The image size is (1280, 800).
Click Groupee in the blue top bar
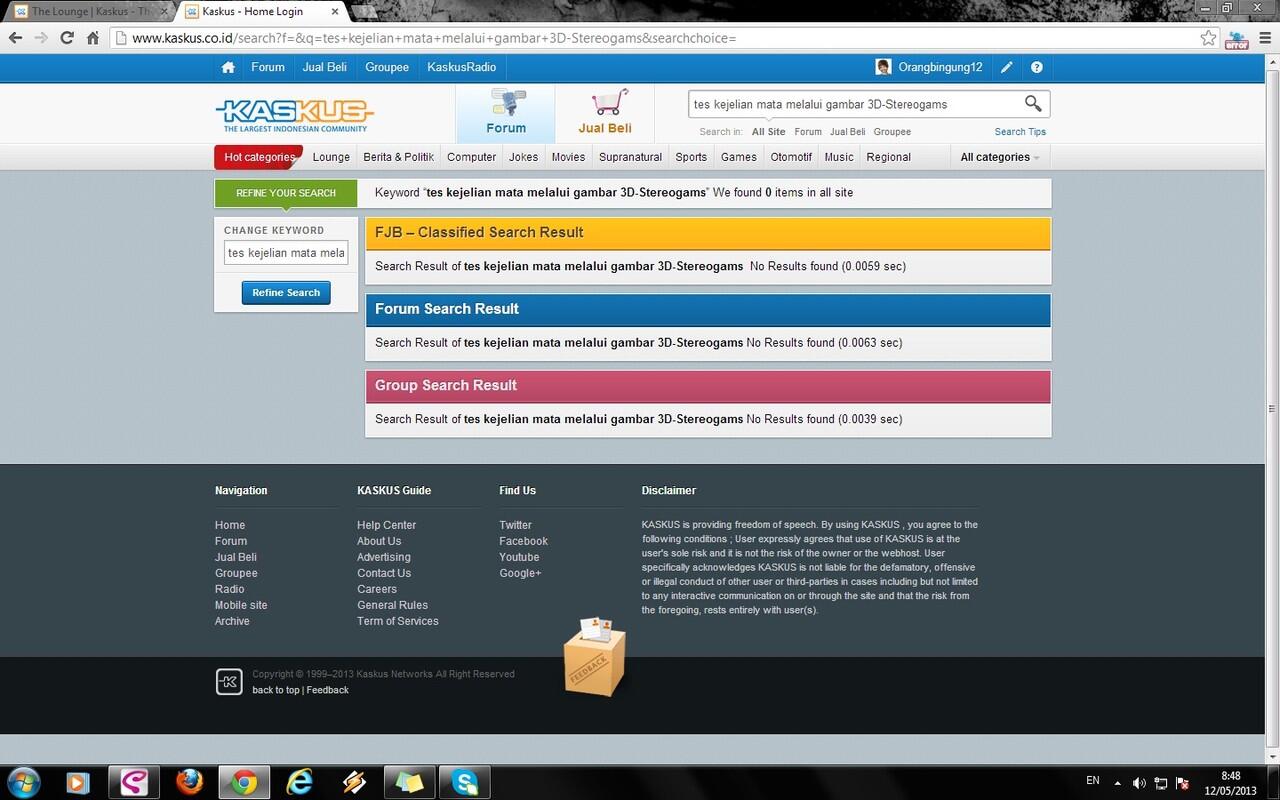387,67
